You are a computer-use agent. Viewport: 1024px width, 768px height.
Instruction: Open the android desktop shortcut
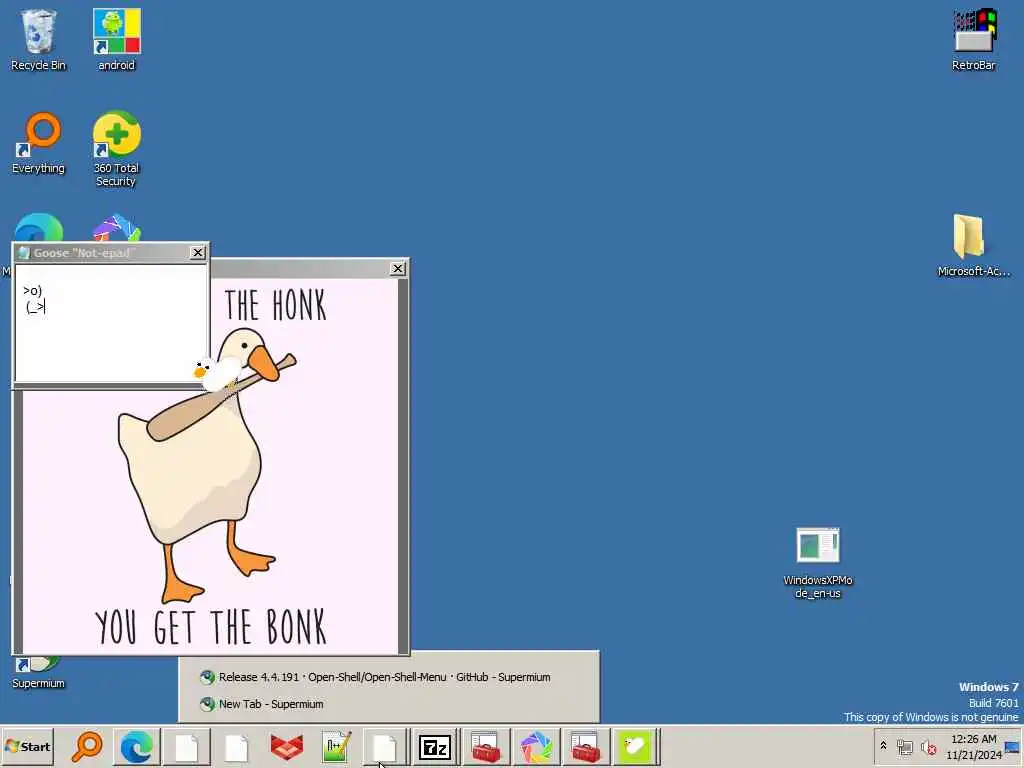[x=116, y=39]
